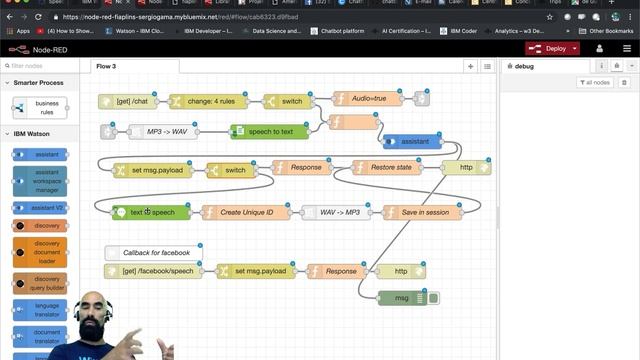Select the debug sidebar tab
Screen dimensions: 640x360
[x=545, y=66]
